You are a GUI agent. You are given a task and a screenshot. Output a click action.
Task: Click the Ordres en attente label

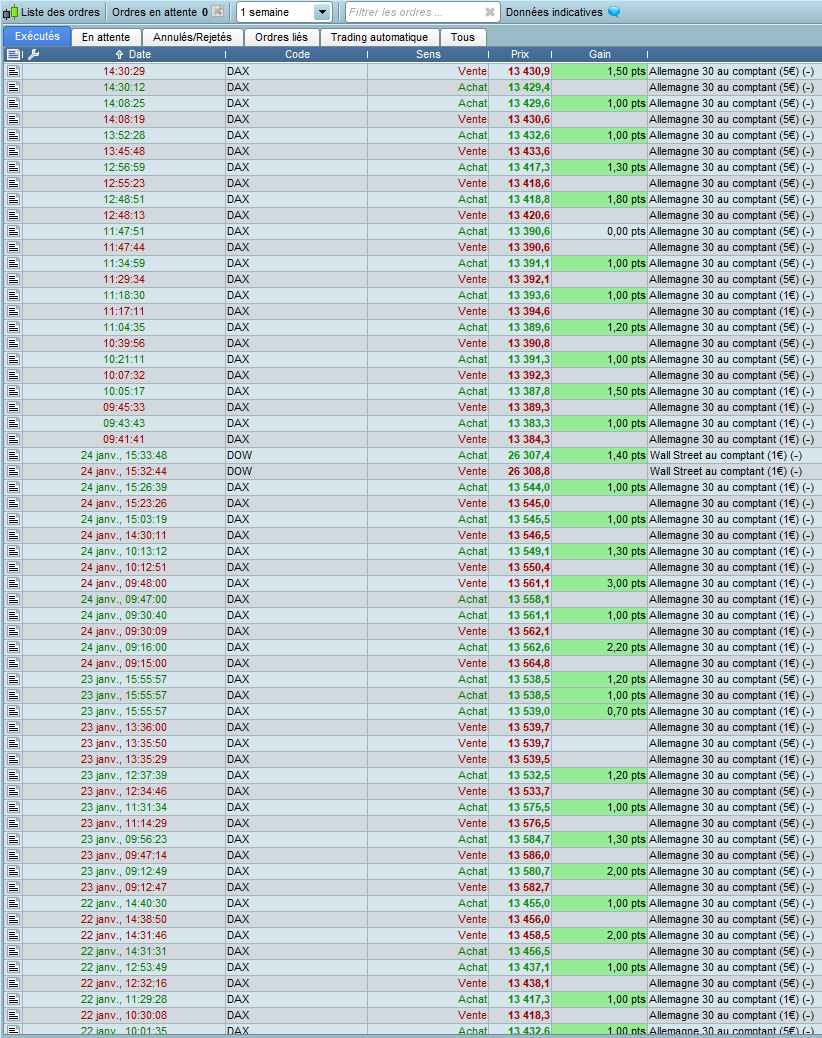154,12
